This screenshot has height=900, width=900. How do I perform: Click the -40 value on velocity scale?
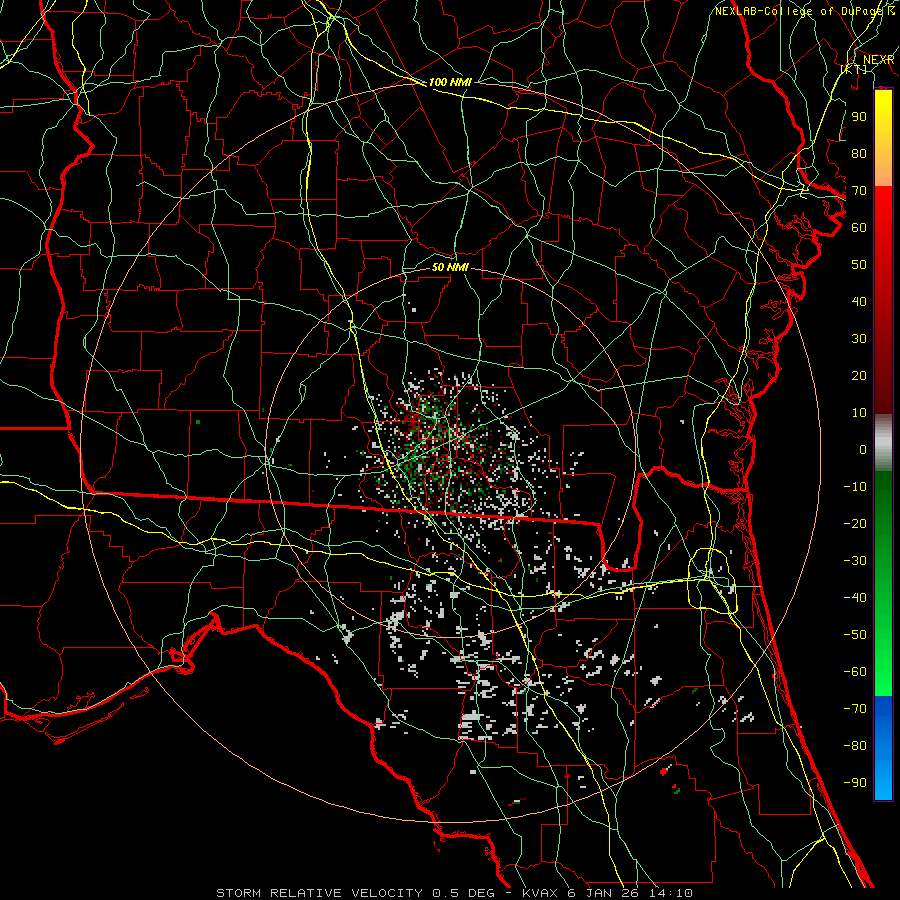(x=855, y=598)
